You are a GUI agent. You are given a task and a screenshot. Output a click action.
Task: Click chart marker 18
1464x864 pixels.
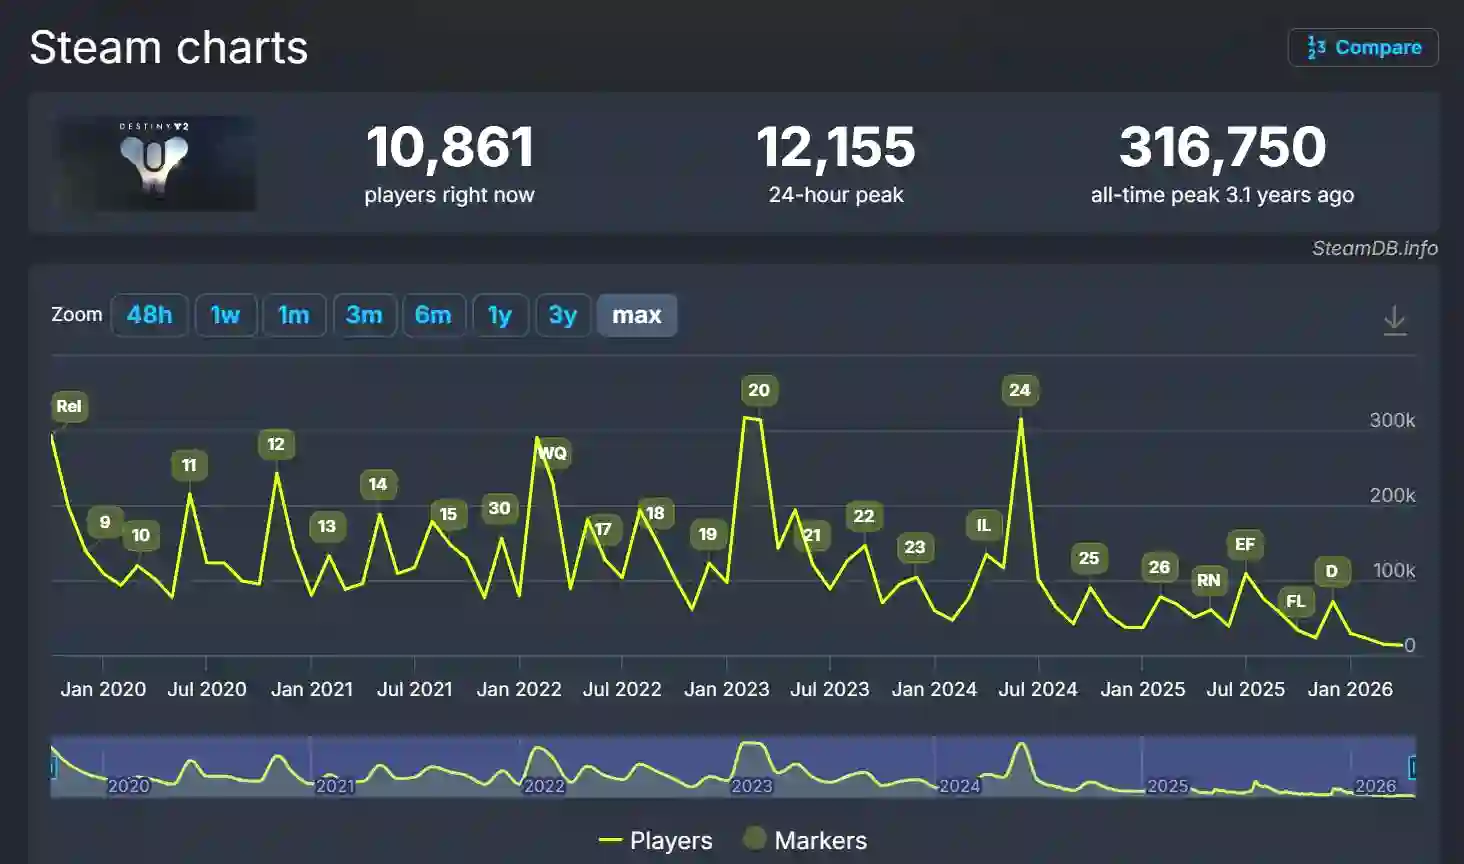click(655, 513)
